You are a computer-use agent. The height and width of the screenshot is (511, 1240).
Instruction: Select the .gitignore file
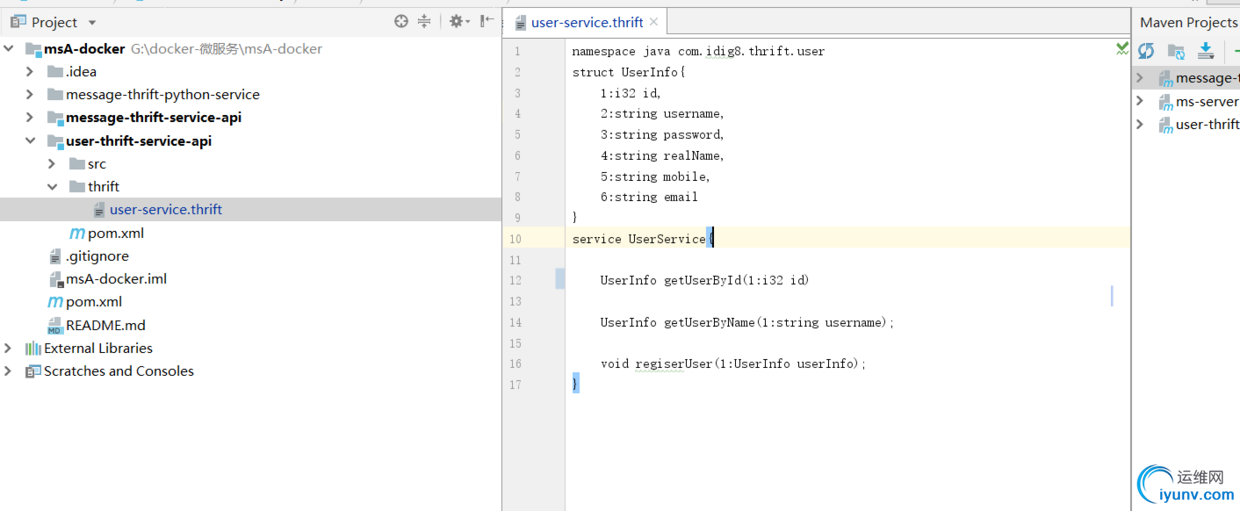(88, 256)
